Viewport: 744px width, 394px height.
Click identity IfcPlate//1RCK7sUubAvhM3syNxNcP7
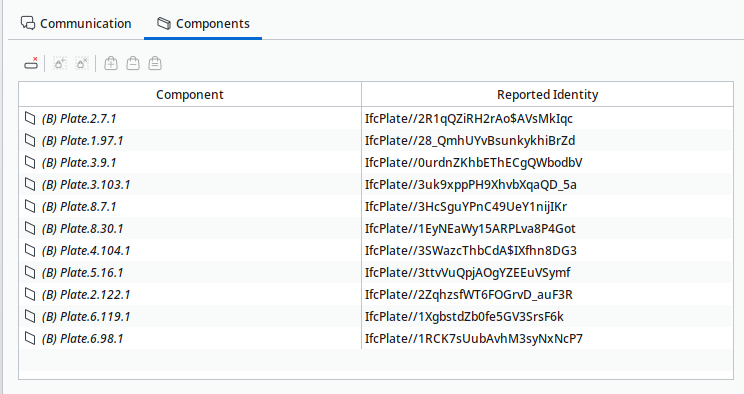(474, 338)
